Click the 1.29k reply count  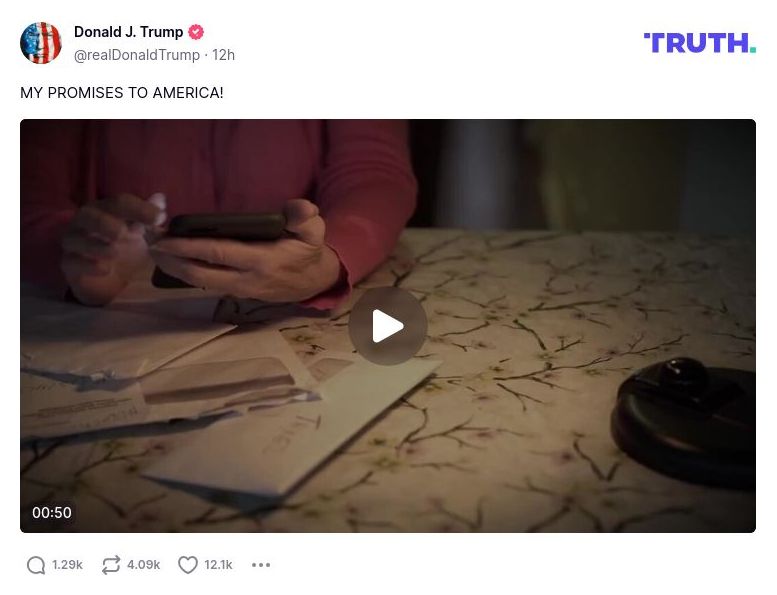click(x=67, y=565)
